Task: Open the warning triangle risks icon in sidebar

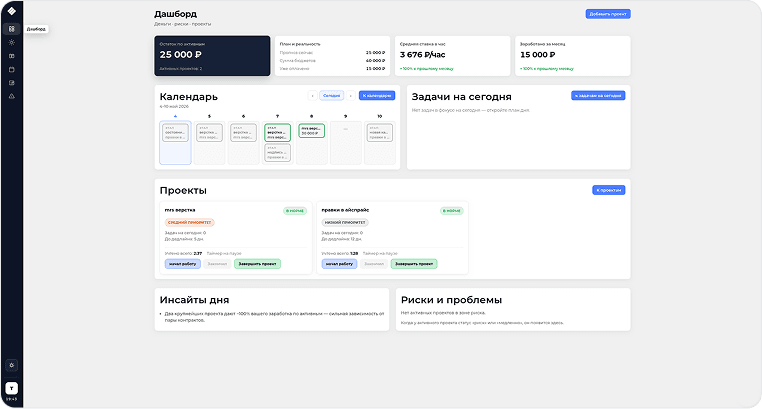Action: 12,96
